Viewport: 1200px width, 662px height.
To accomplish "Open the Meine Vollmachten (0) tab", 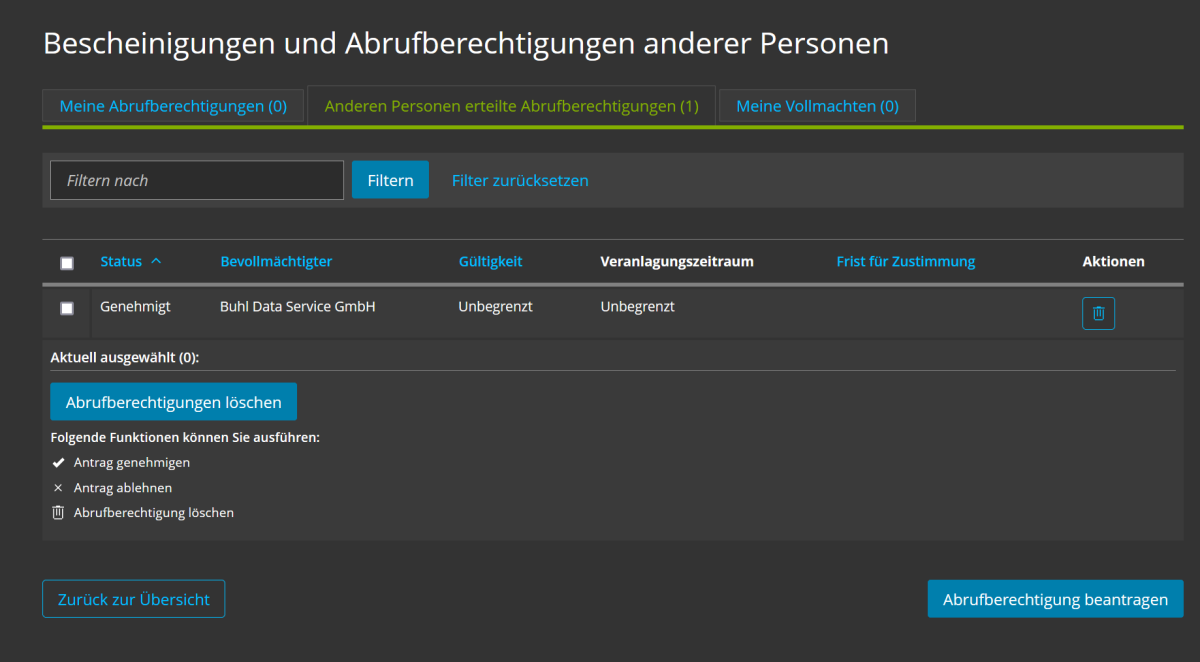I will click(x=817, y=106).
